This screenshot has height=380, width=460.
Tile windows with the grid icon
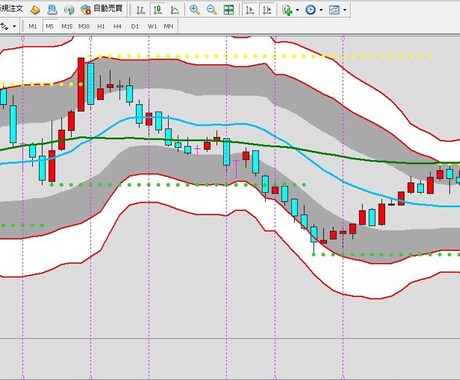click(229, 10)
